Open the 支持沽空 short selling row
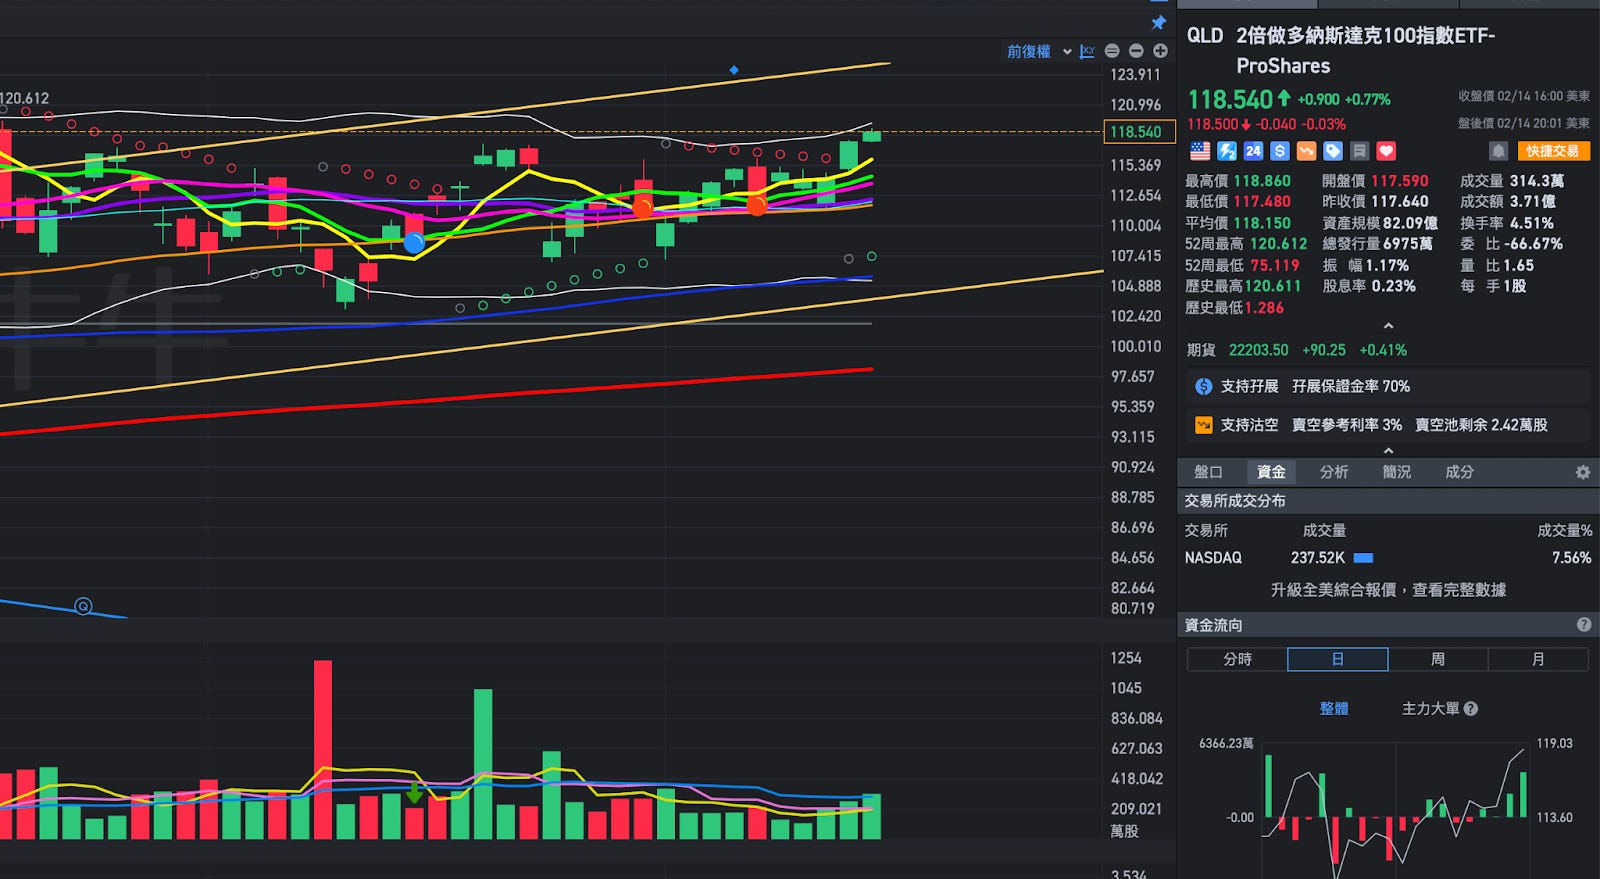Viewport: 1600px width, 879px height. [1388, 425]
